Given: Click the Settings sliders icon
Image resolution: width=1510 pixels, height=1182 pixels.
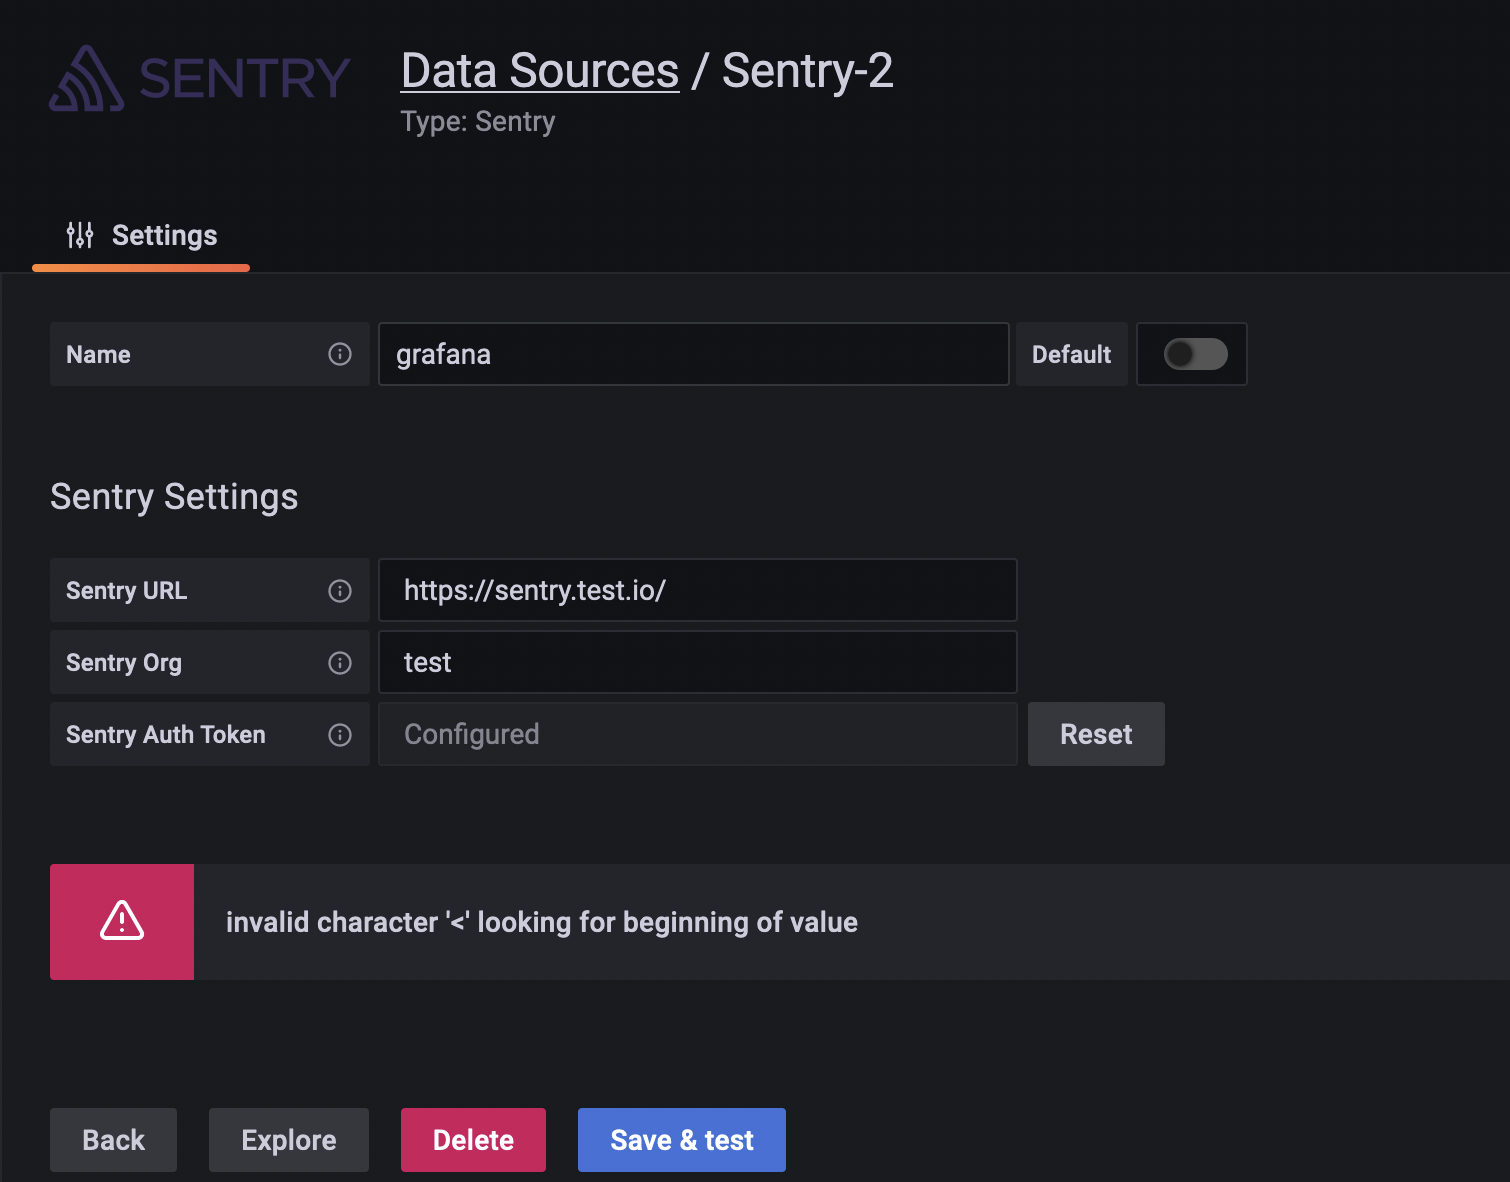Looking at the screenshot, I should click(x=80, y=235).
